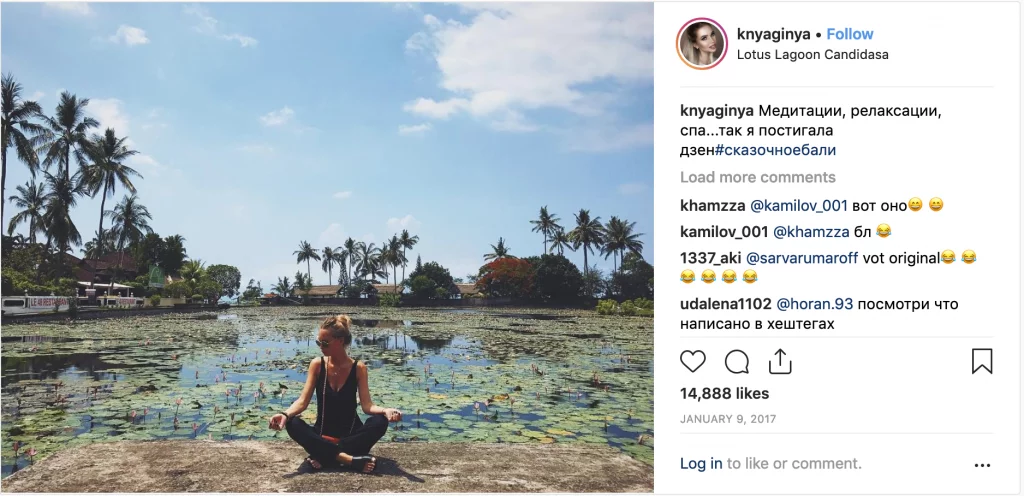The image size is (1024, 496).
Task: Share the post using the share icon
Action: pos(780,361)
